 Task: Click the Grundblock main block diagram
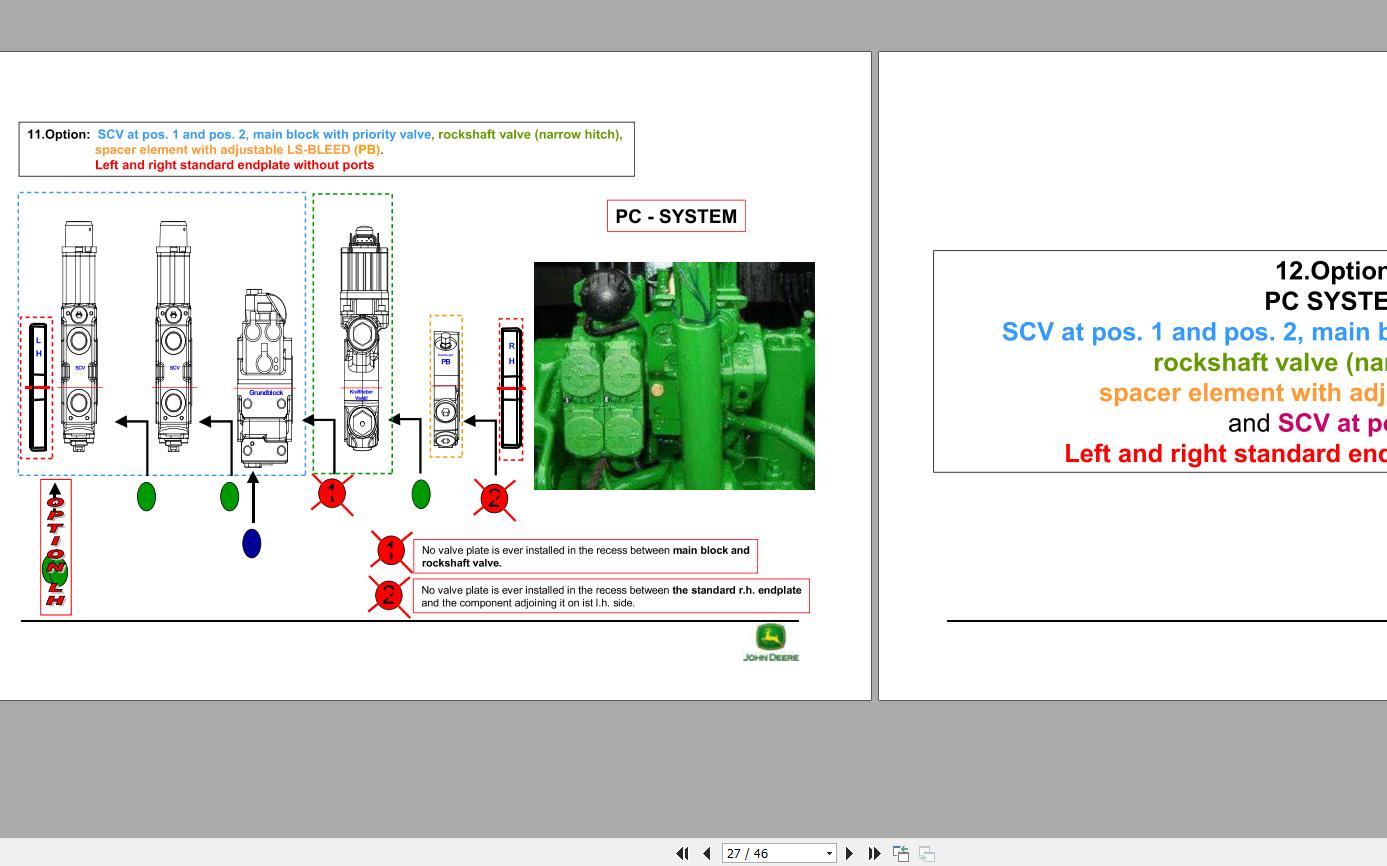(265, 378)
